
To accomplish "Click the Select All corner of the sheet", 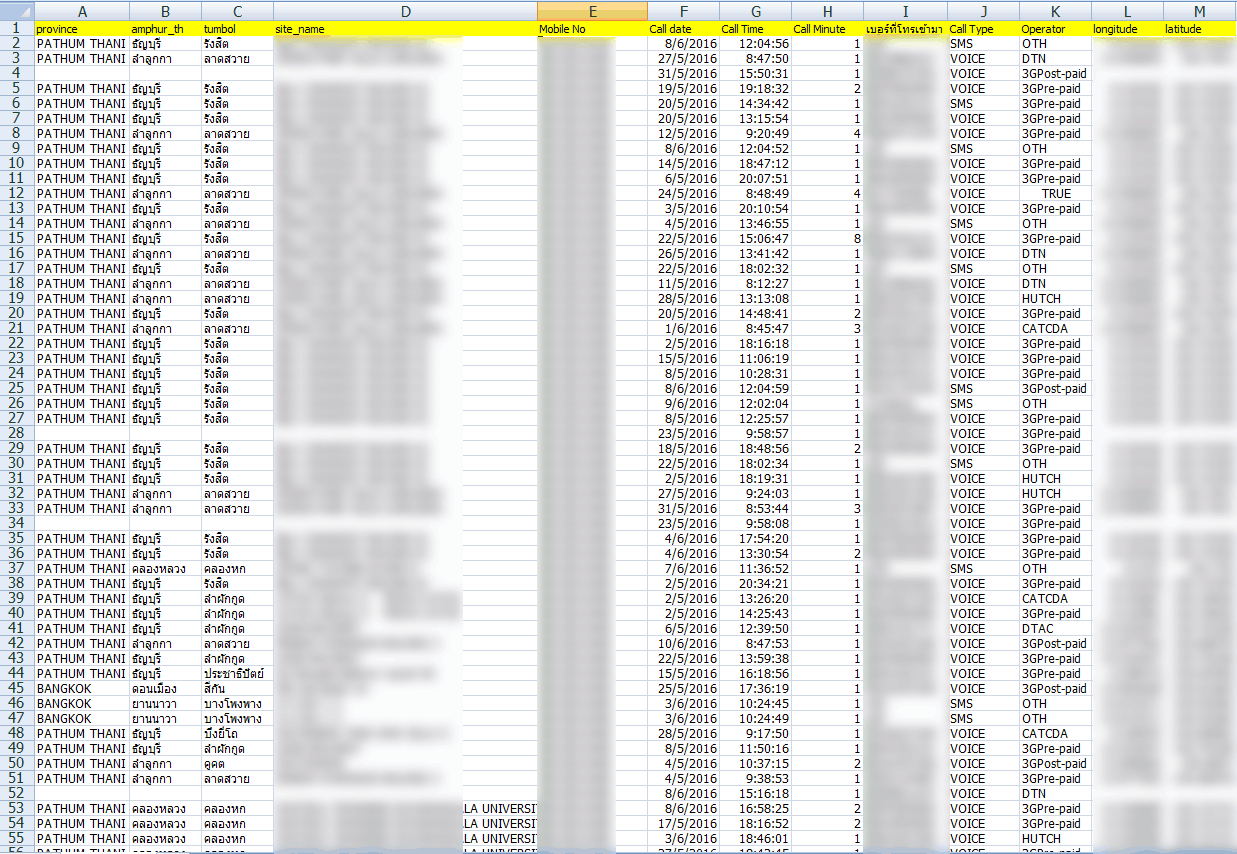I will [x=17, y=11].
